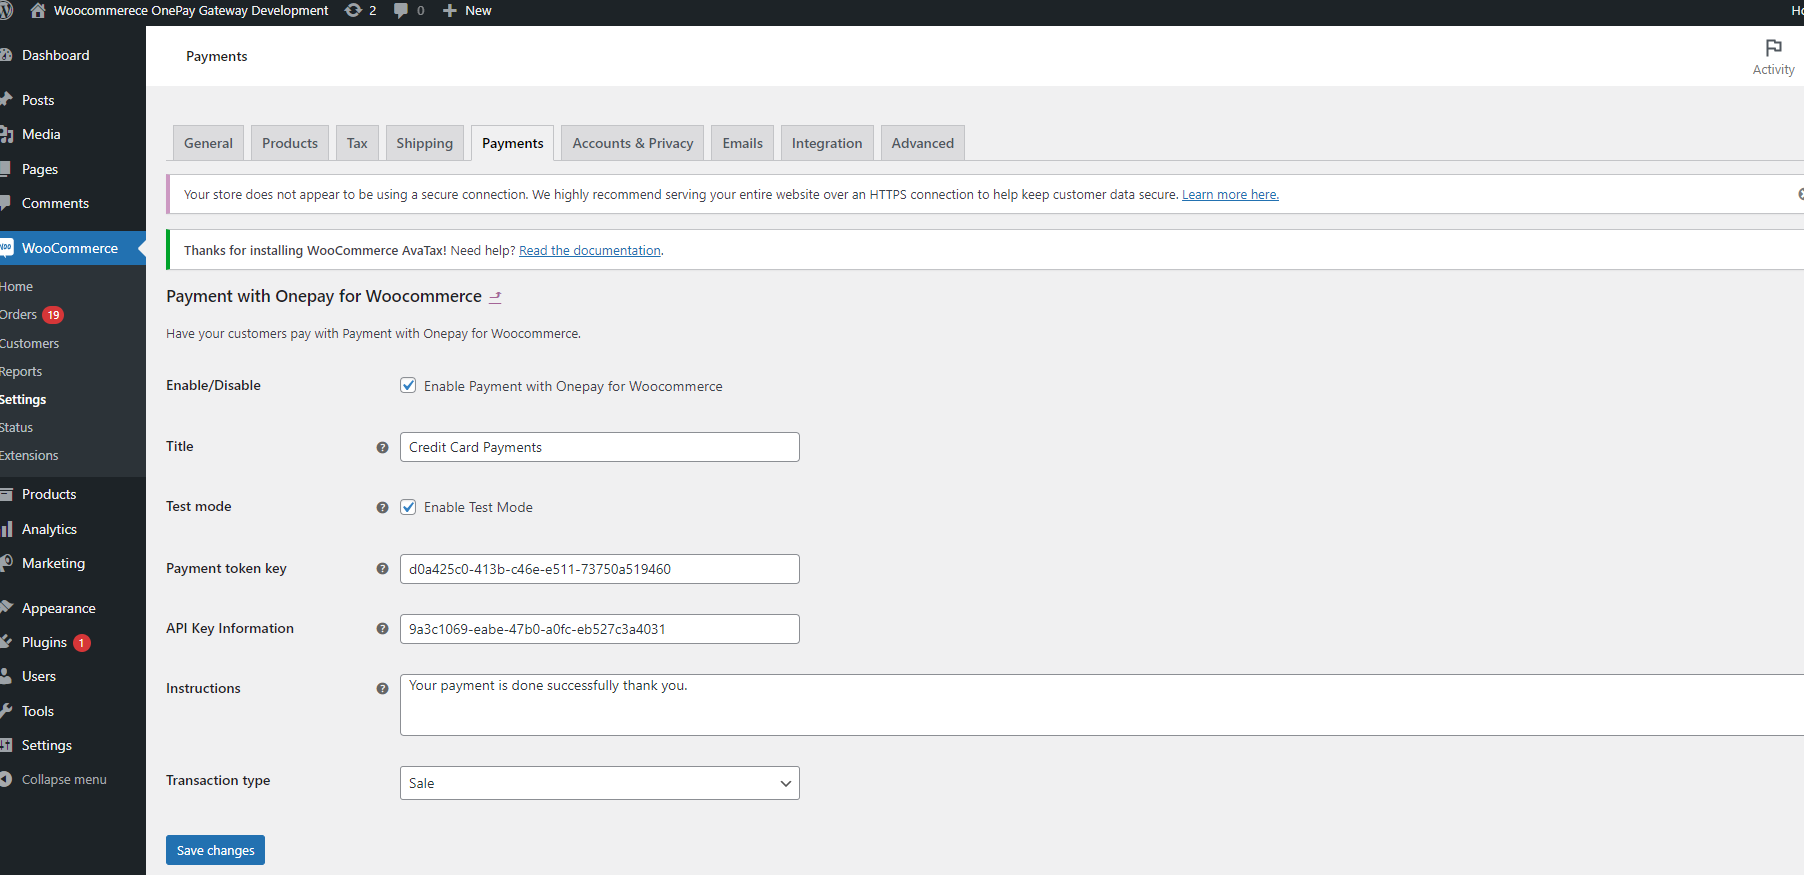Open the Activity flag icon panel
This screenshot has height=875, width=1804.
[1773, 56]
